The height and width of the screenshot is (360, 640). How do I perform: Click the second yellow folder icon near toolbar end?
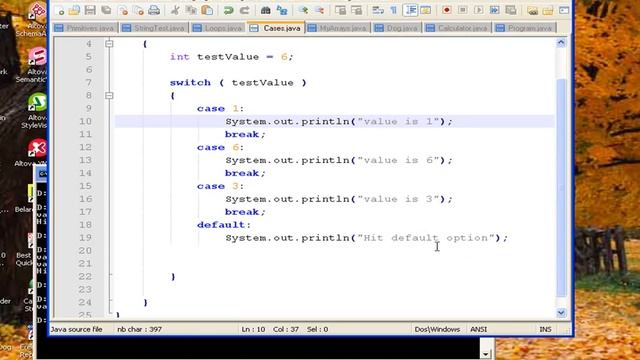(x=548, y=10)
